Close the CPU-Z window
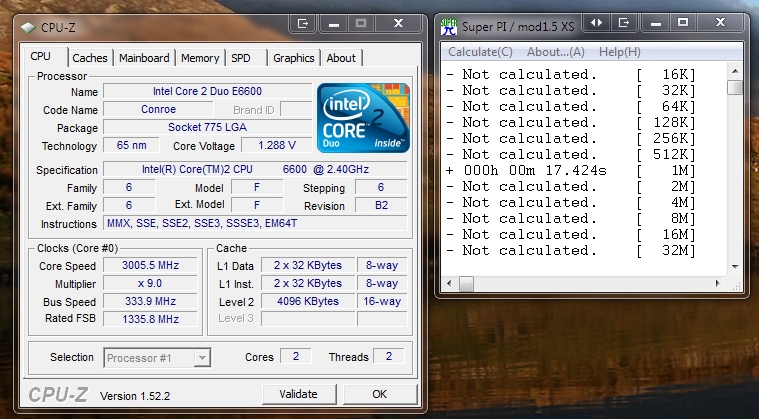 click(x=398, y=23)
